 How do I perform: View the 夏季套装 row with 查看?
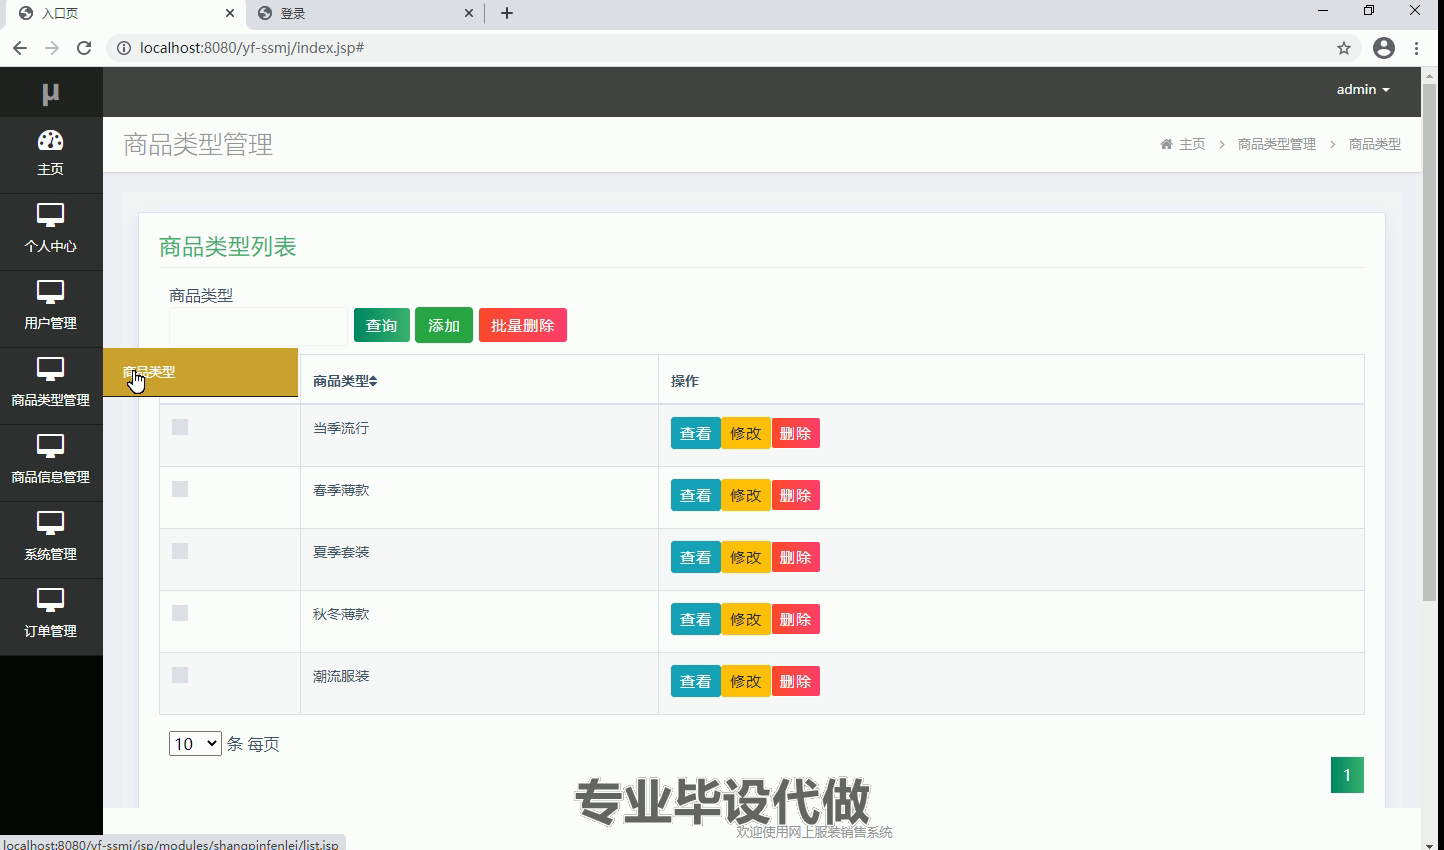pyautogui.click(x=696, y=557)
